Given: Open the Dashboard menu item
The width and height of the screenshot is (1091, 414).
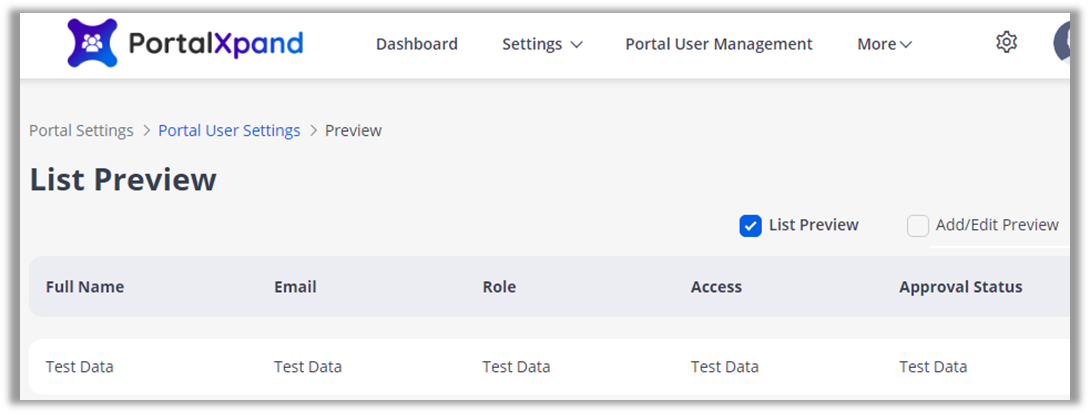Looking at the screenshot, I should [x=416, y=44].
